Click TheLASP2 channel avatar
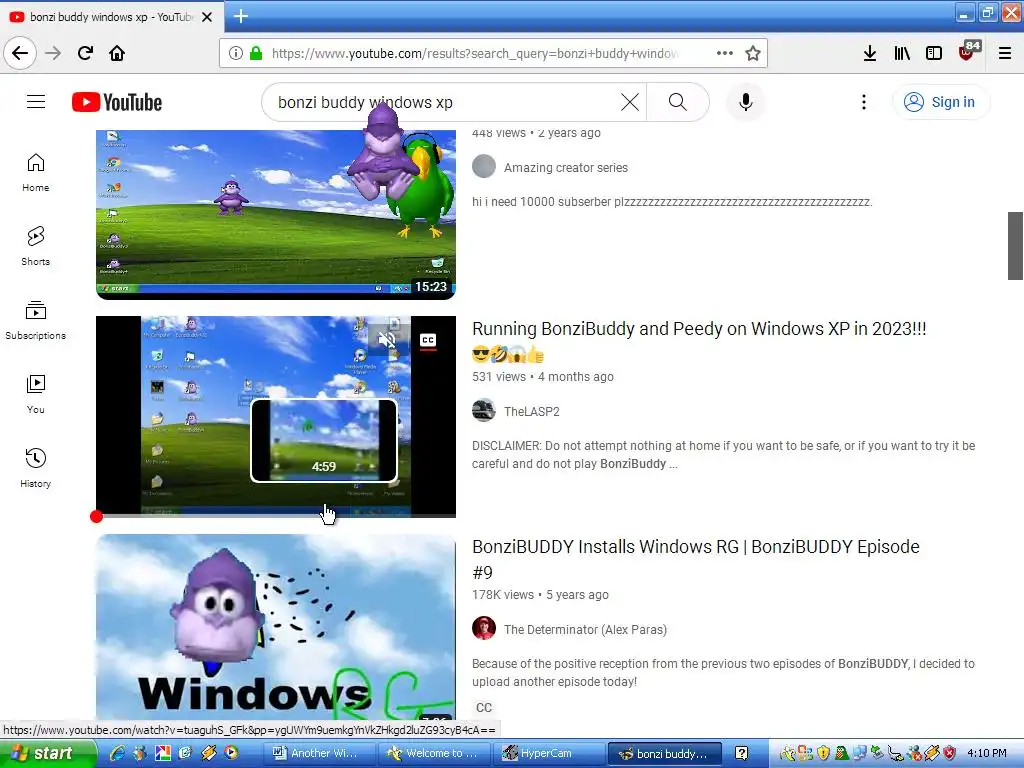Screen dimensions: 1024x768 click(x=484, y=411)
